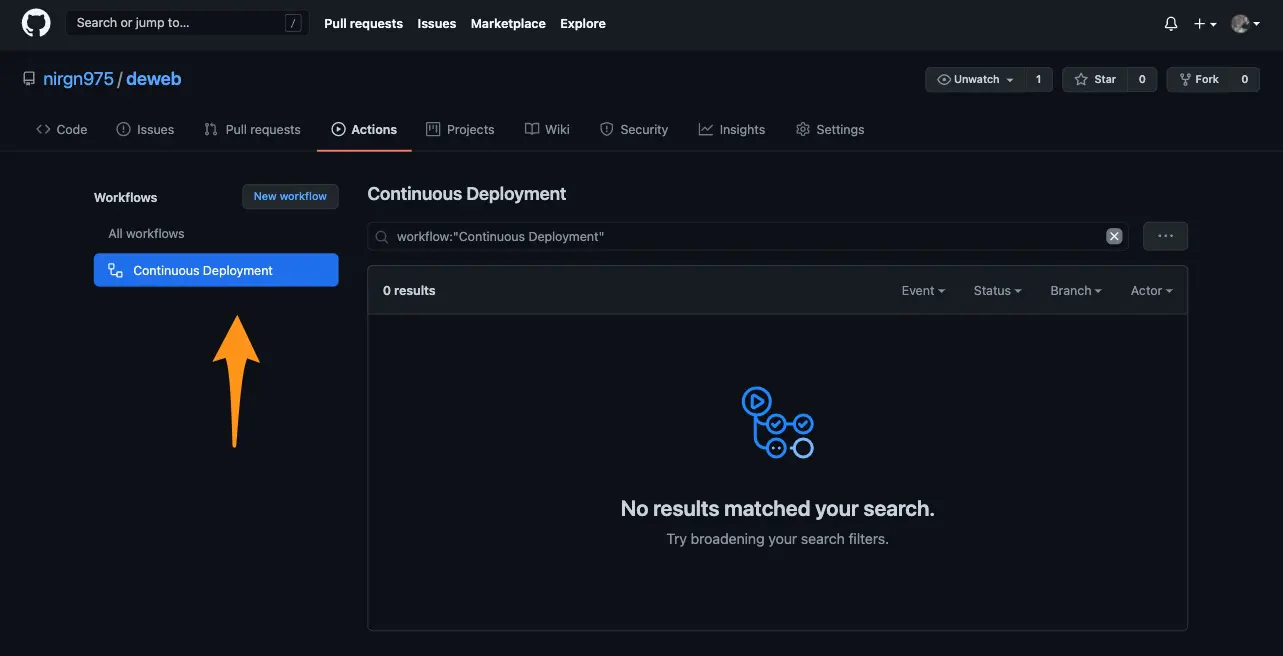
Task: Click the shield icon on the Security tab
Action: [x=606, y=129]
